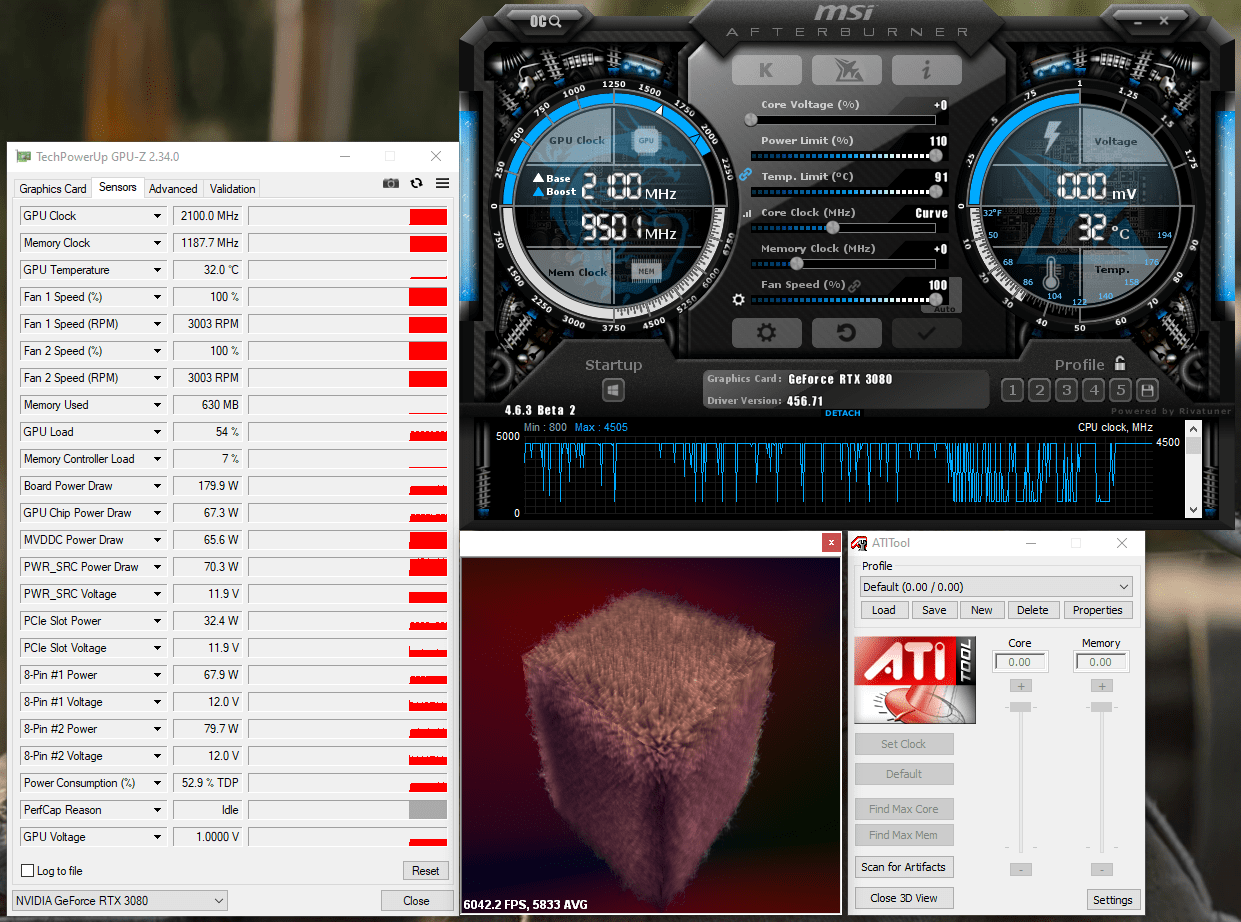Switch to the Sensors tab

click(118, 187)
